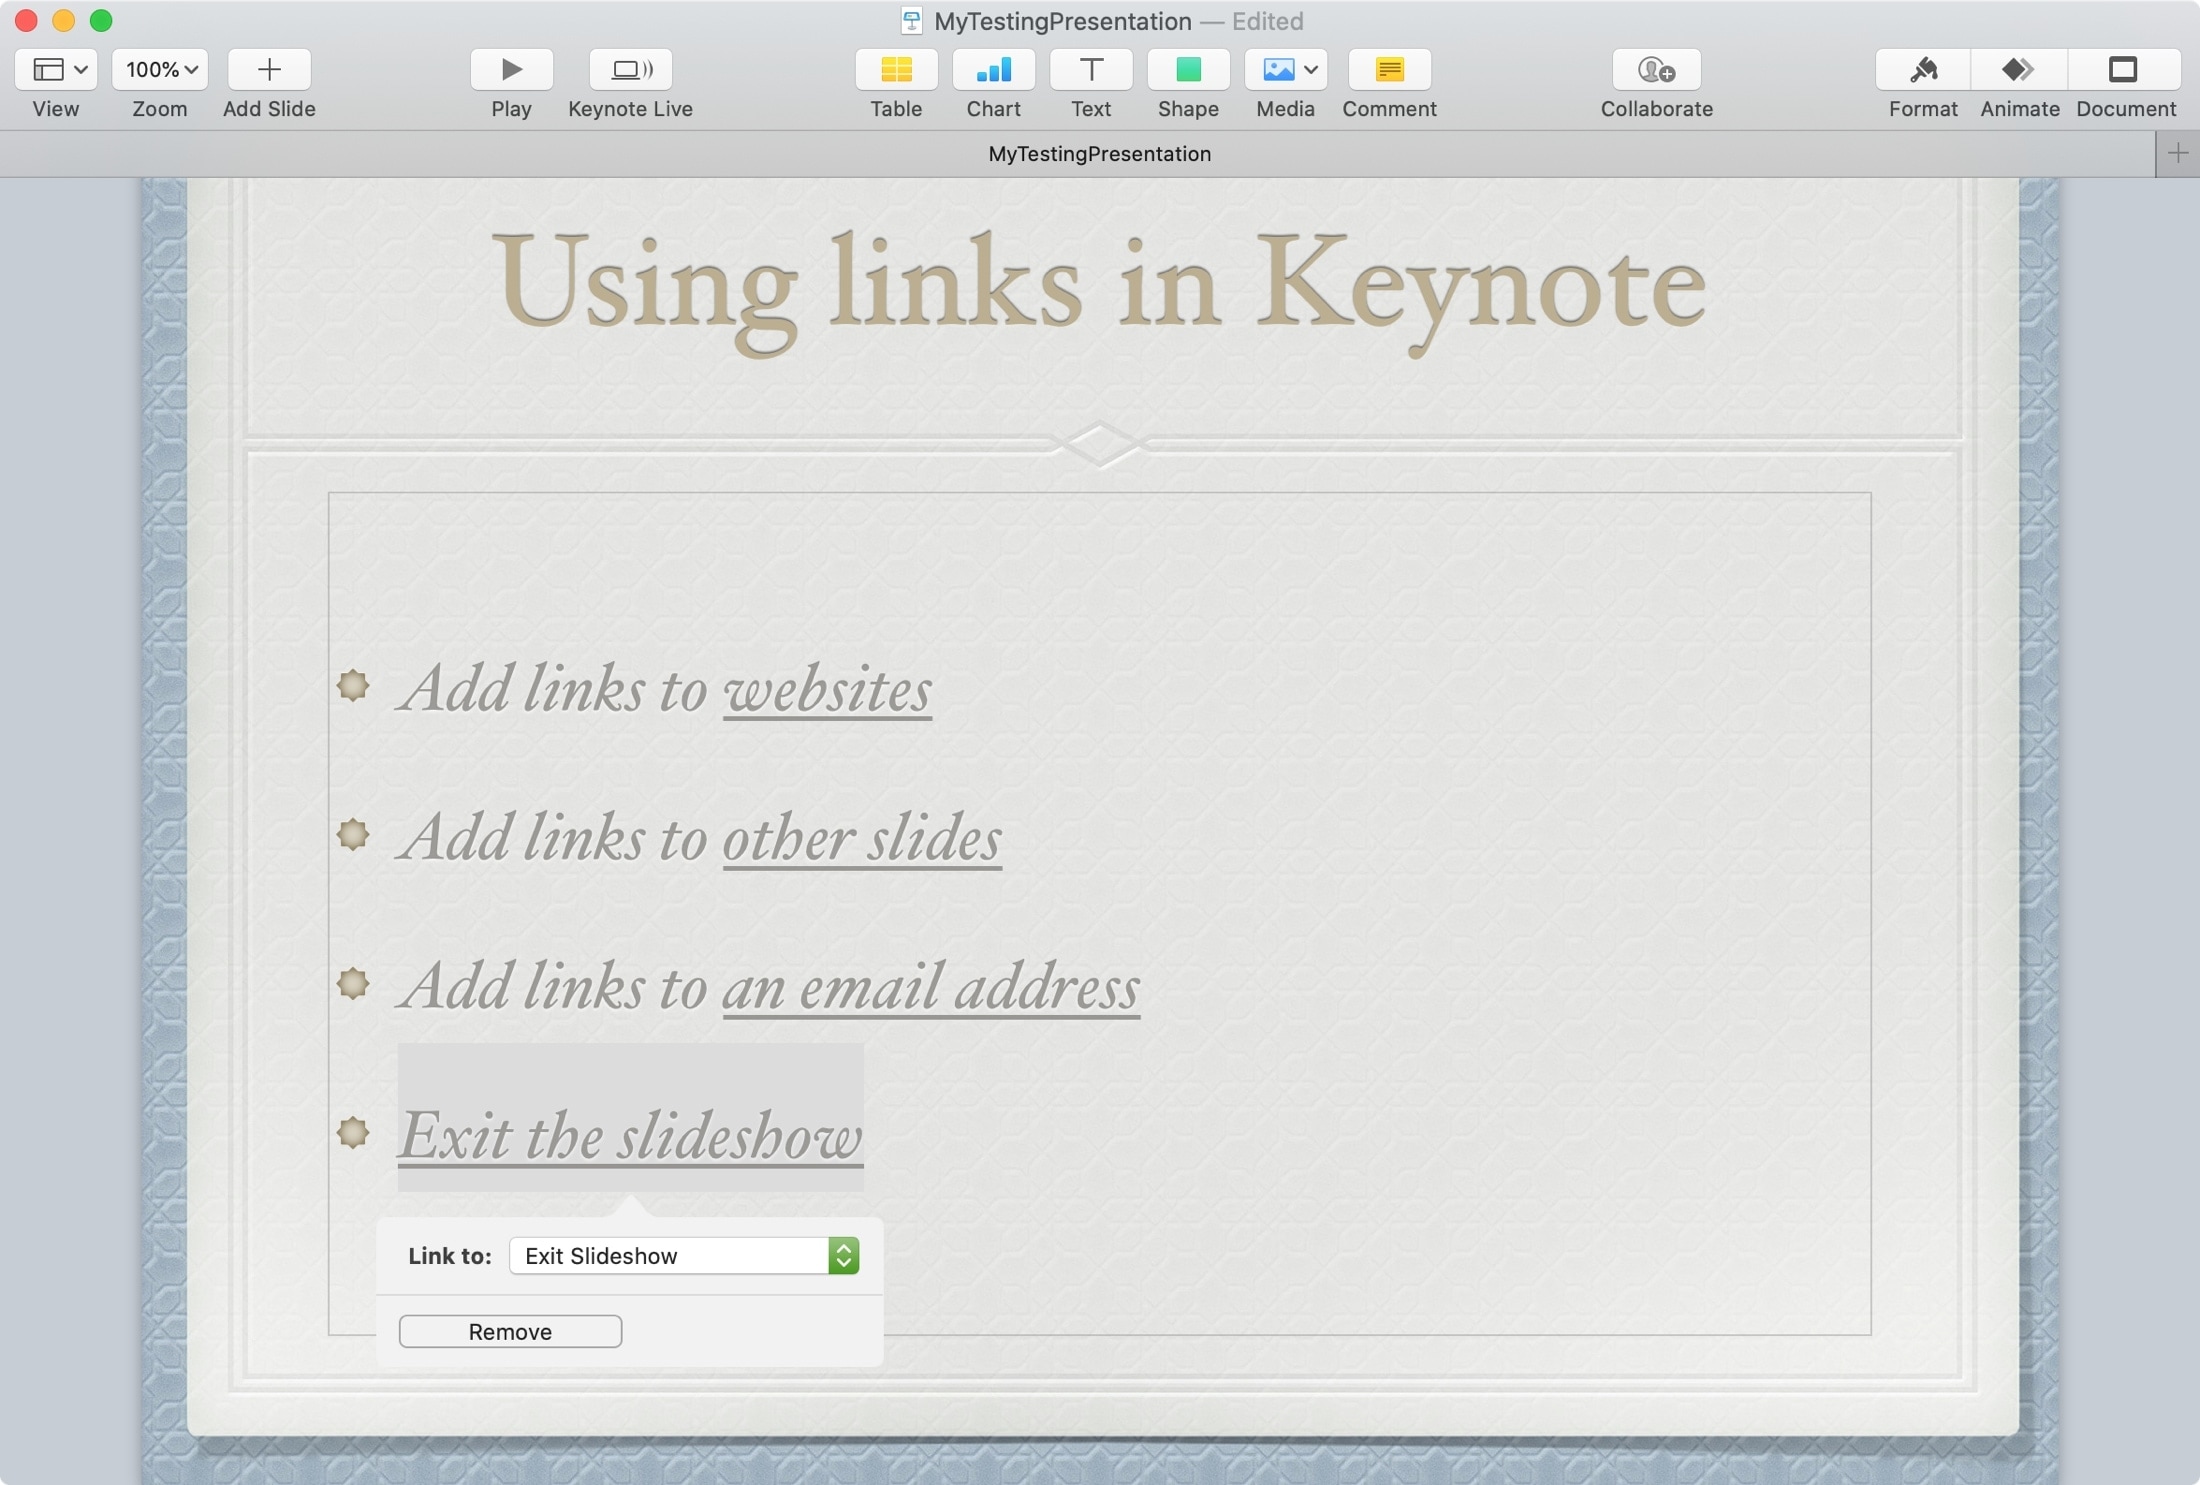Open the 100% Zoom dropdown
This screenshot has height=1485, width=2200.
point(160,69)
